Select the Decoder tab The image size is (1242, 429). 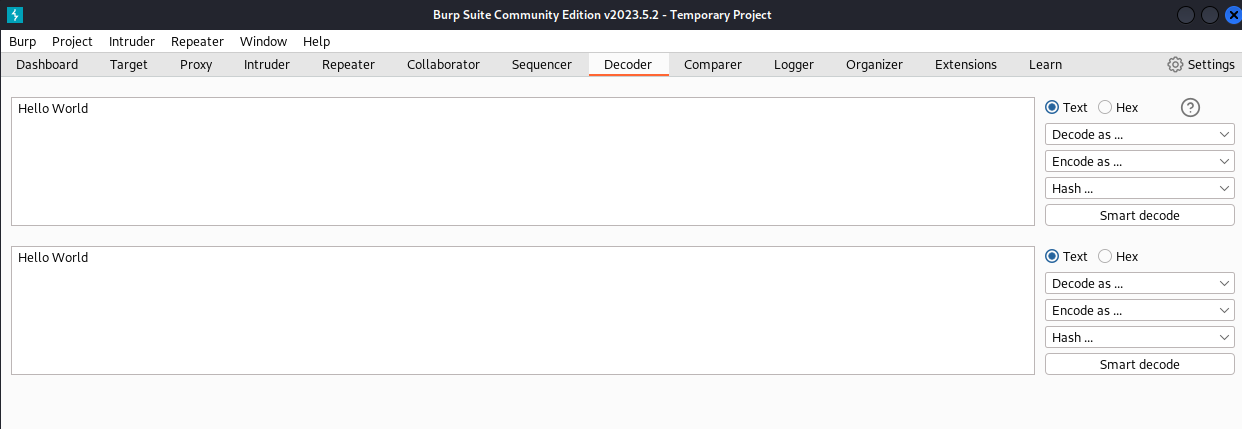point(628,64)
